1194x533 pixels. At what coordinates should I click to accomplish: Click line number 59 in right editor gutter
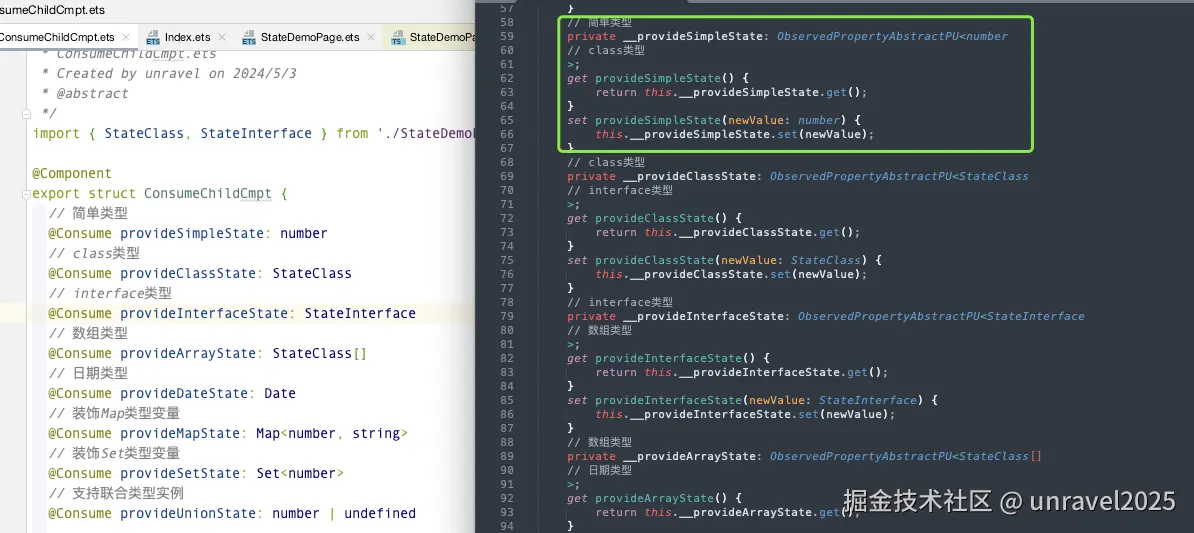click(507, 37)
